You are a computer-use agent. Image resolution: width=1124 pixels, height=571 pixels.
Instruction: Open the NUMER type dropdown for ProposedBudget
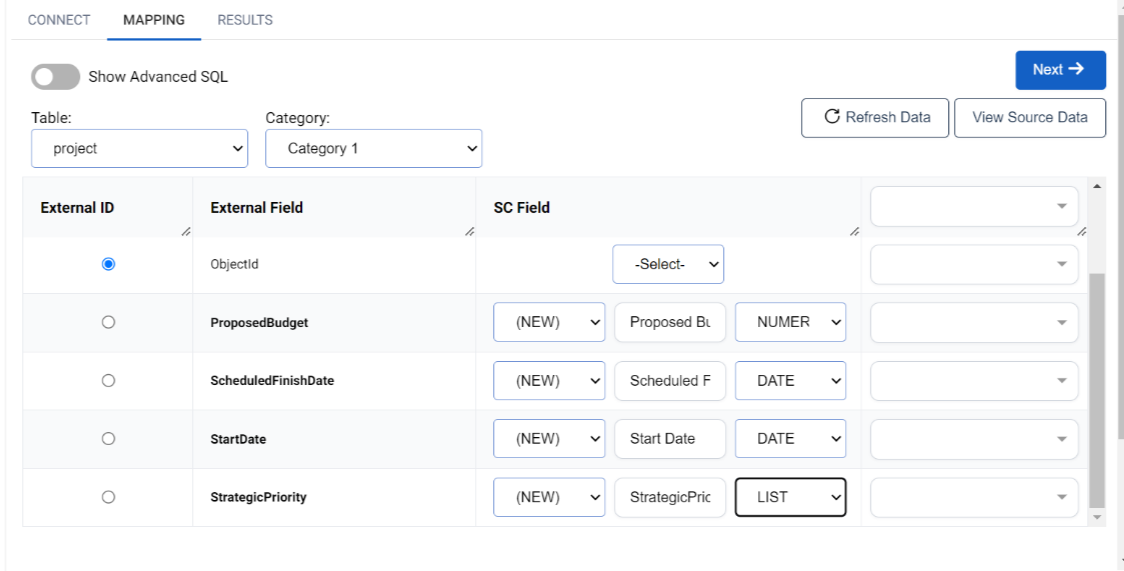pyautogui.click(x=791, y=322)
